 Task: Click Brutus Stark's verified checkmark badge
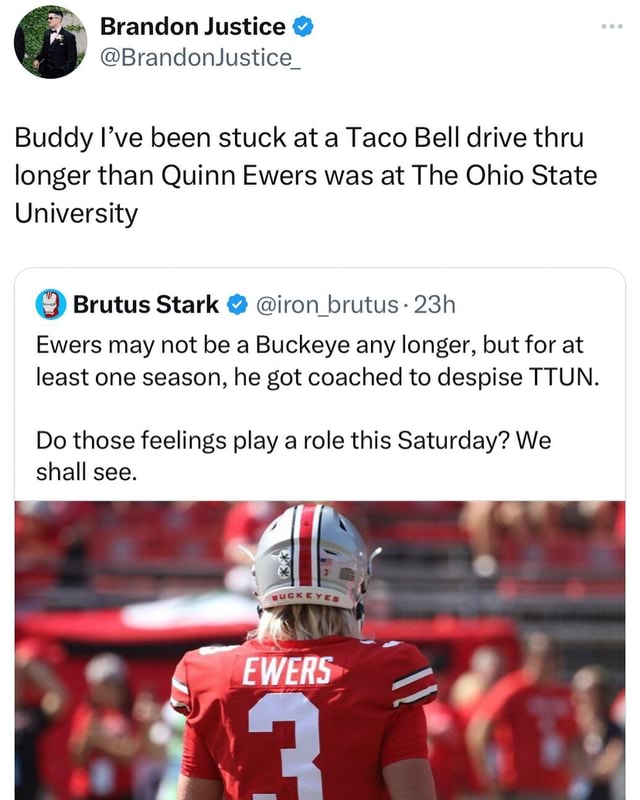[238, 304]
